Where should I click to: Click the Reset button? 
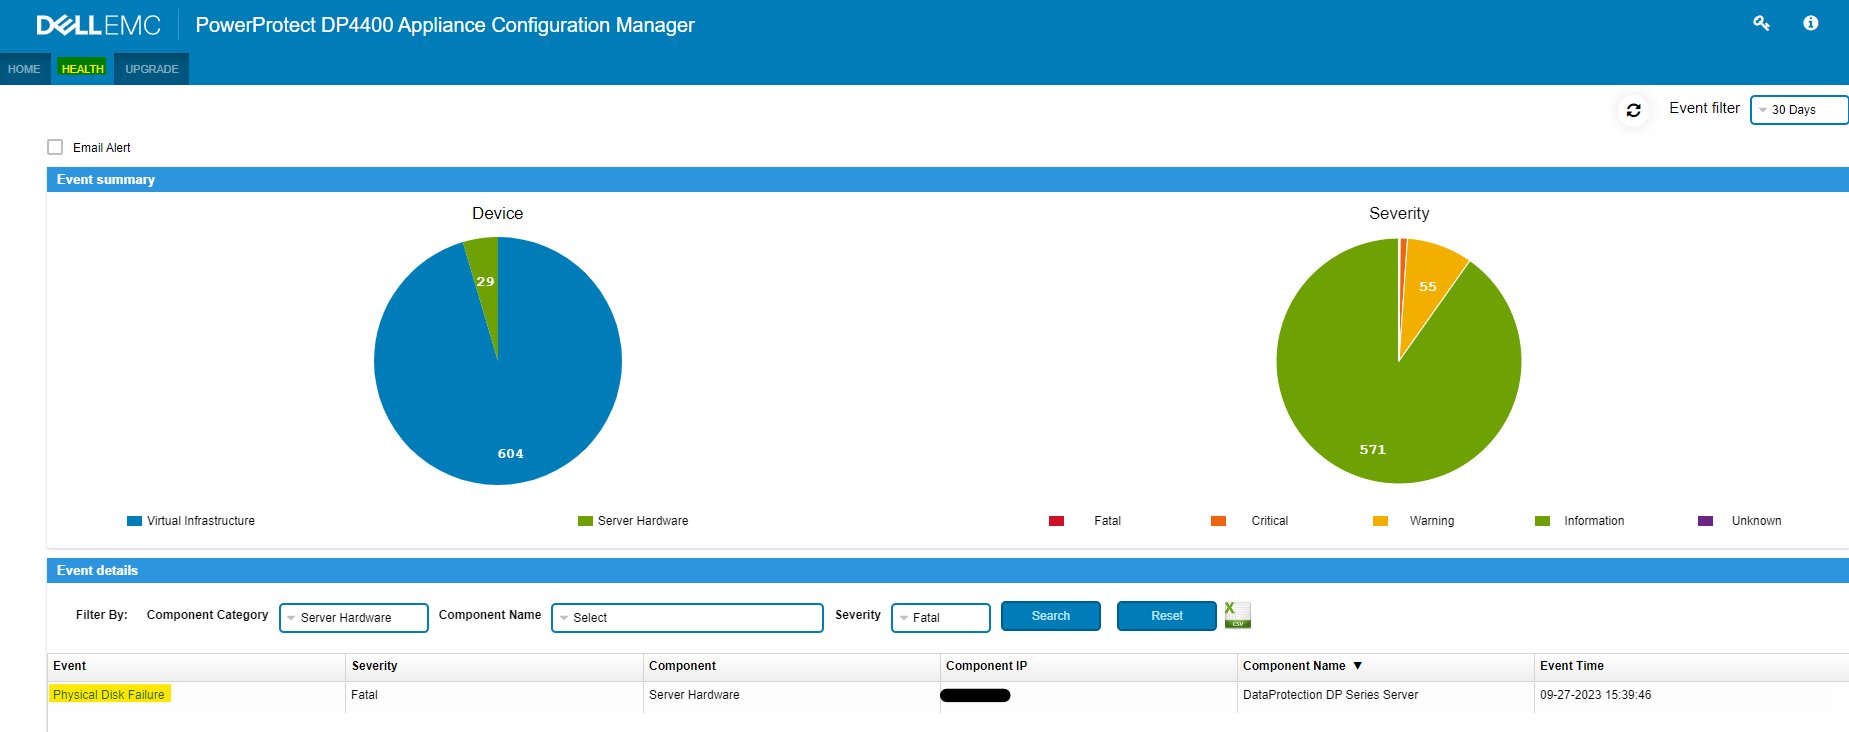1167,616
